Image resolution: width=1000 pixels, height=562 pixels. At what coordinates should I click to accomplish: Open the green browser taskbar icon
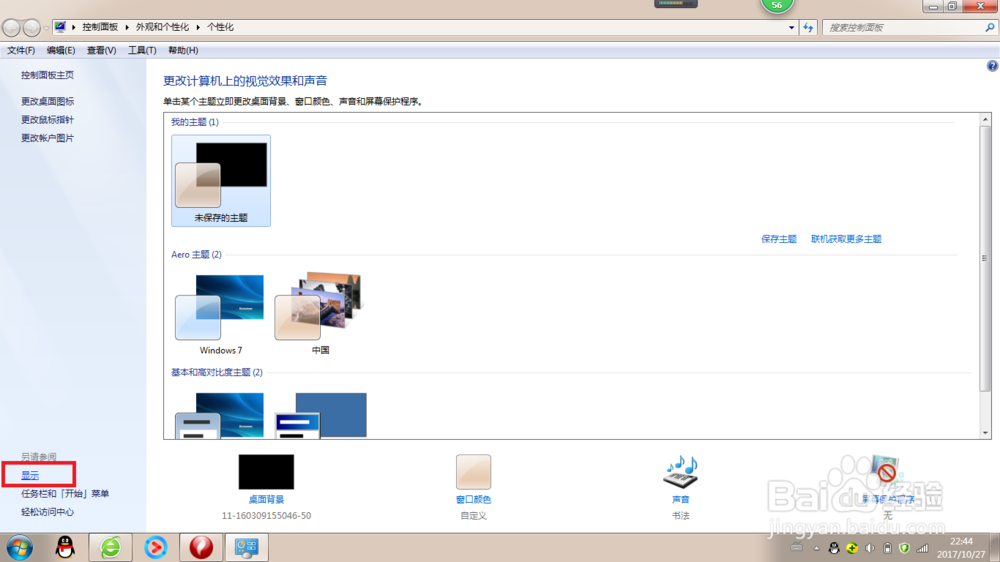(110, 547)
